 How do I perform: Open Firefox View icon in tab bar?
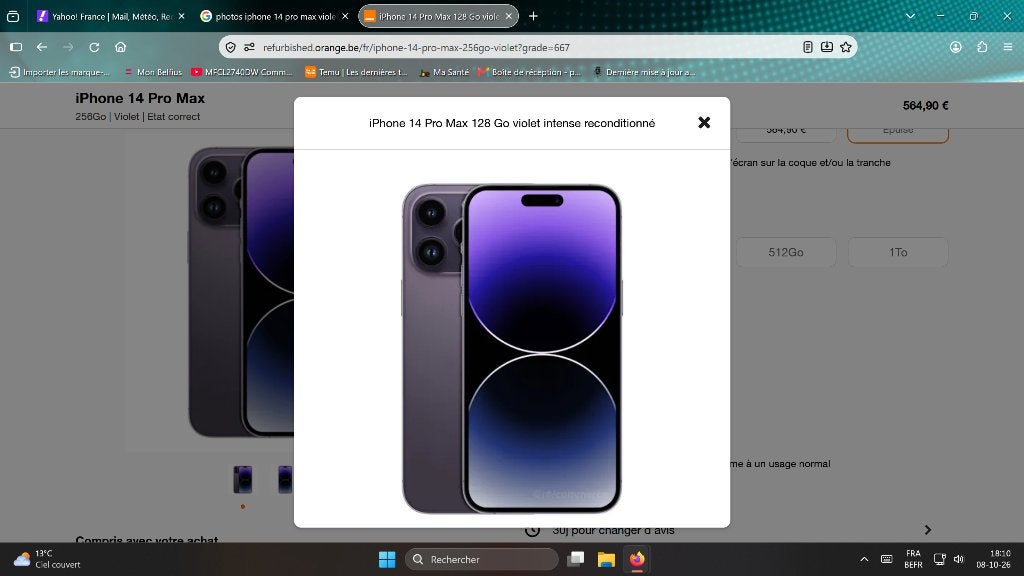(13, 16)
